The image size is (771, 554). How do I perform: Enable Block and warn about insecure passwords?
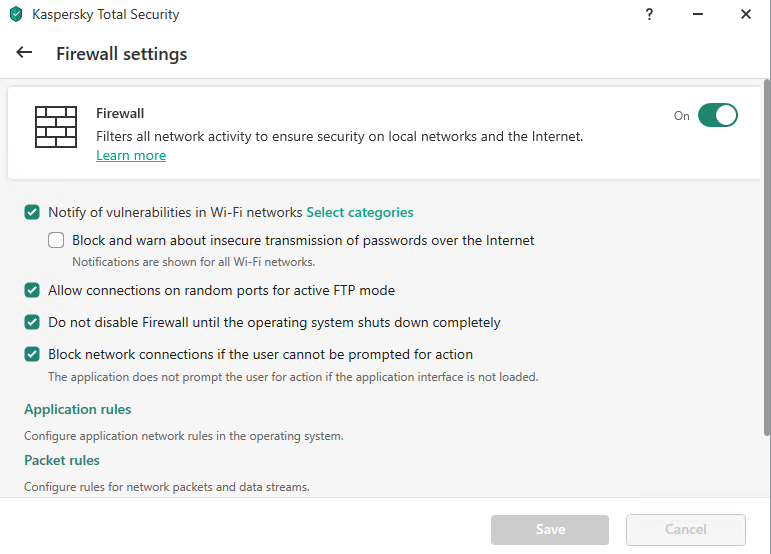[x=56, y=240]
